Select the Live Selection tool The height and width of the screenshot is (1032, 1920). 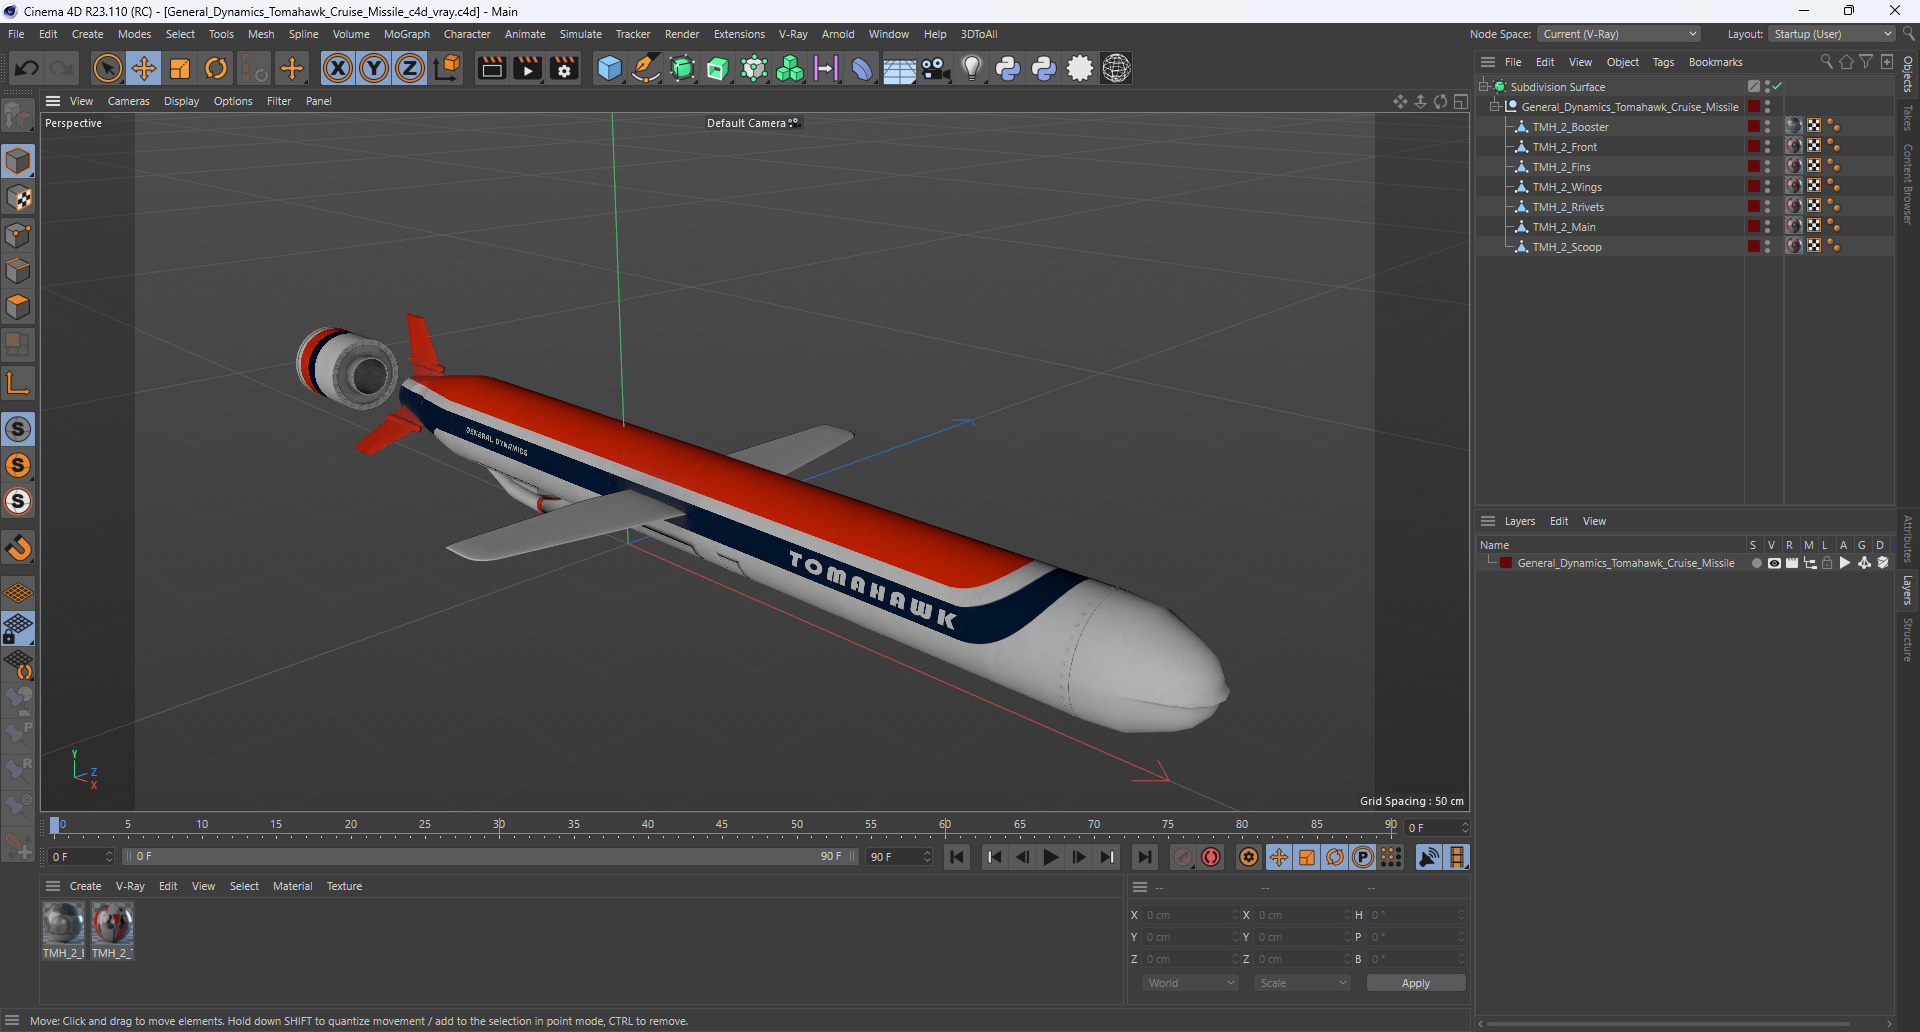click(107, 68)
